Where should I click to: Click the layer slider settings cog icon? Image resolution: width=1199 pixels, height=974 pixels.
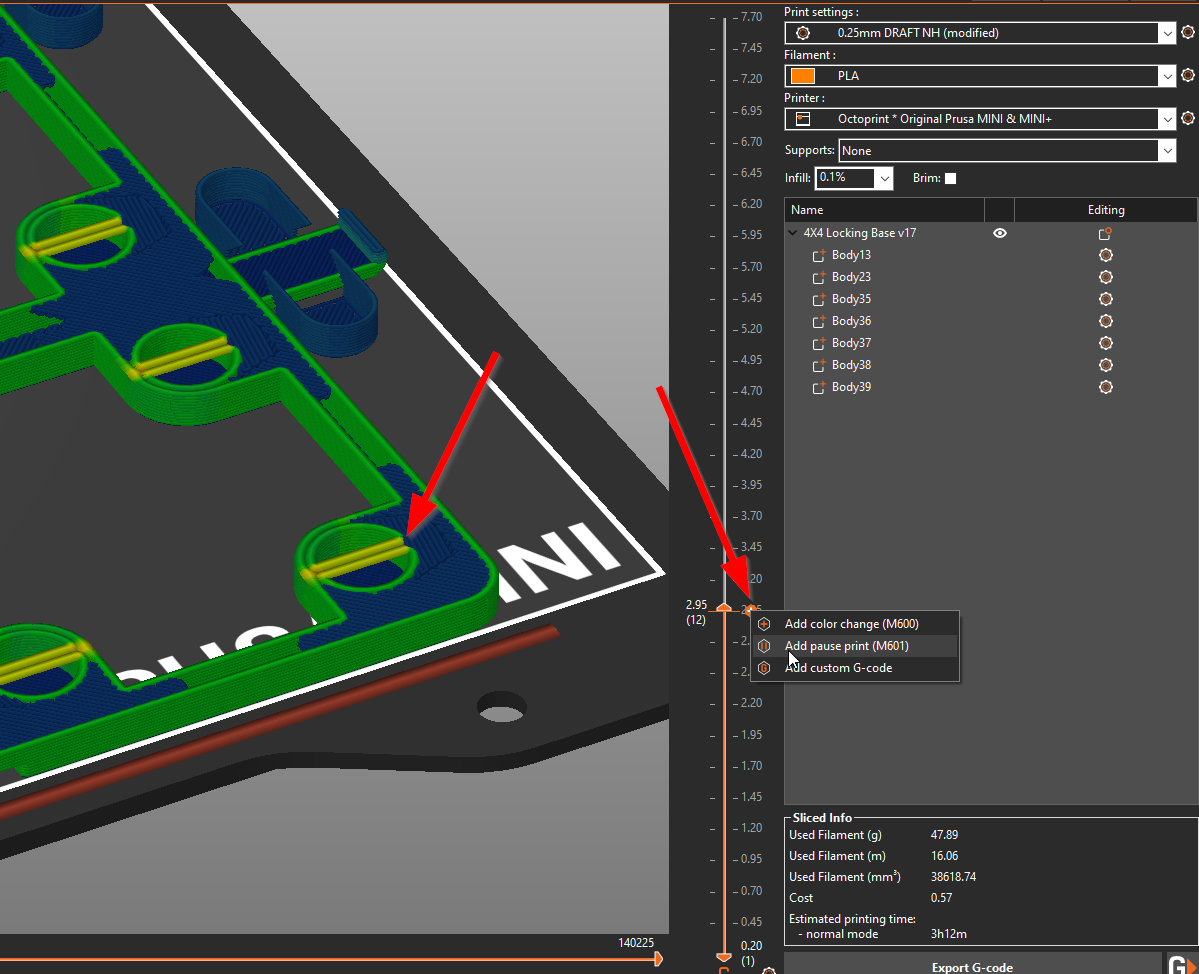tap(768, 970)
